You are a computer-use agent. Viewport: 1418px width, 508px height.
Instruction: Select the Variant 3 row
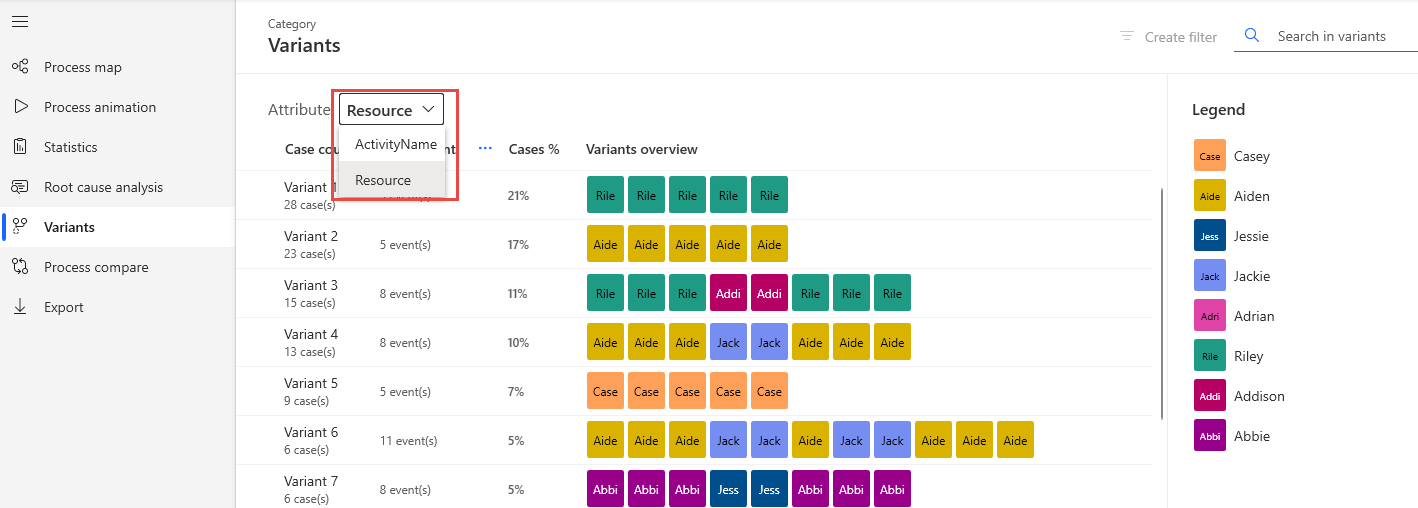tap(310, 294)
